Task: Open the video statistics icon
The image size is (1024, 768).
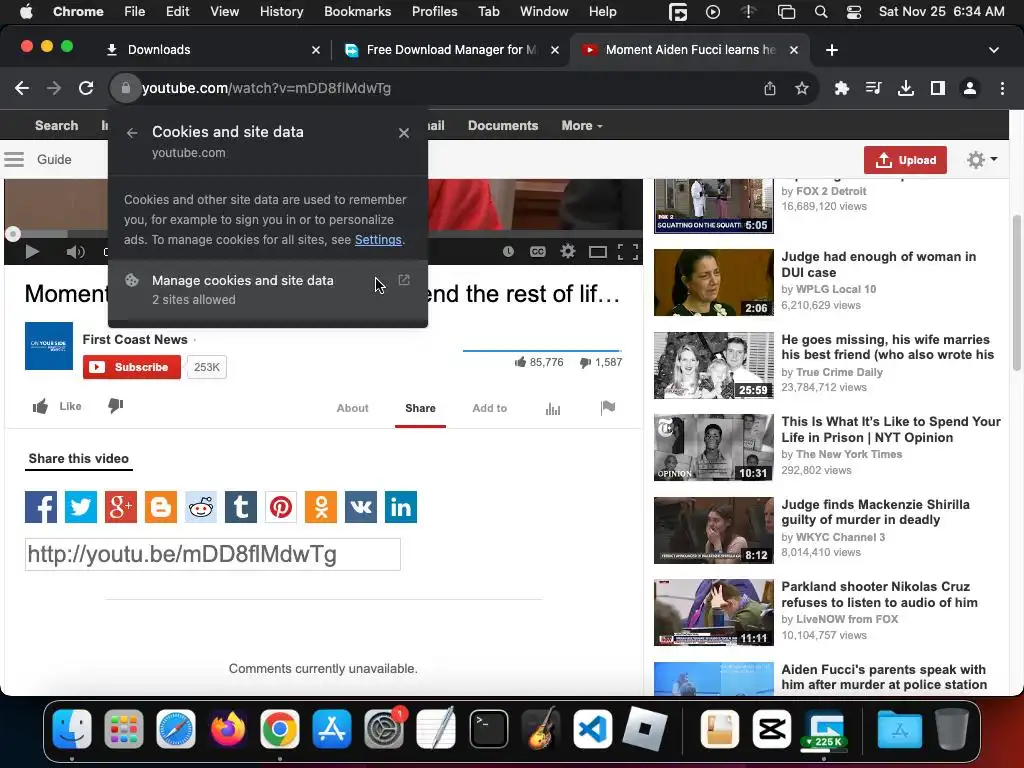Action: [x=552, y=409]
